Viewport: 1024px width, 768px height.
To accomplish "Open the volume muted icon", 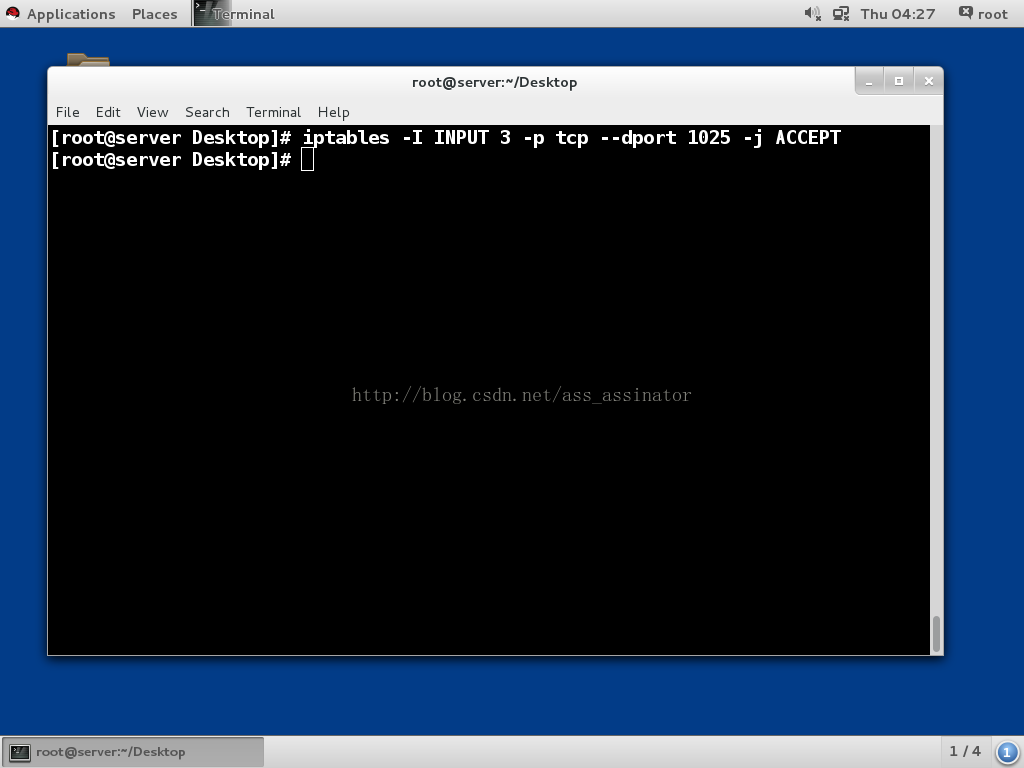I will (812, 14).
